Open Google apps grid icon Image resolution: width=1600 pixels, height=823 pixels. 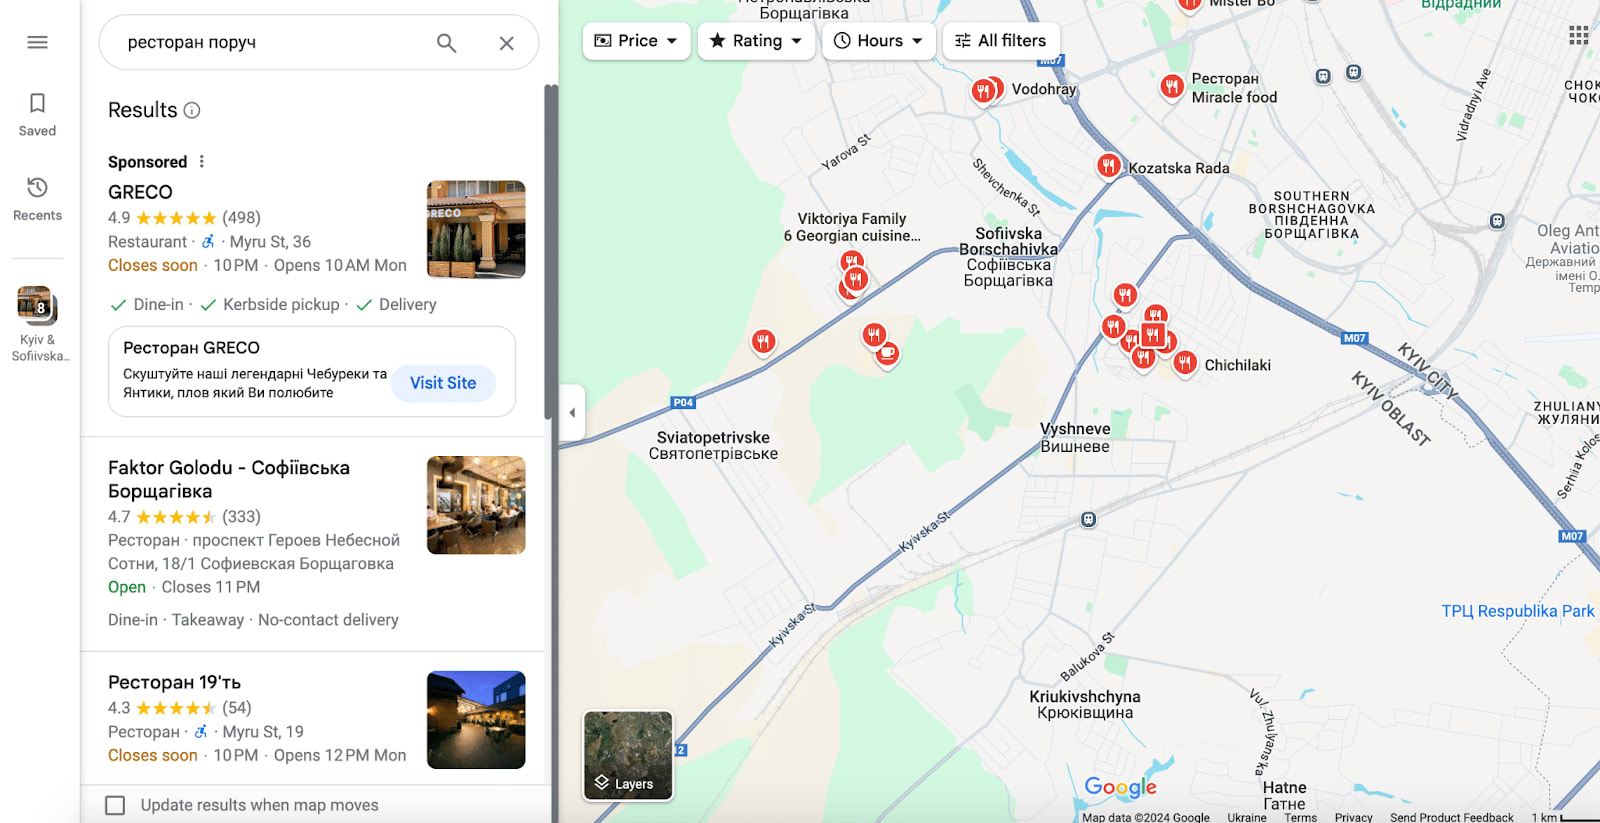pyautogui.click(x=1579, y=35)
